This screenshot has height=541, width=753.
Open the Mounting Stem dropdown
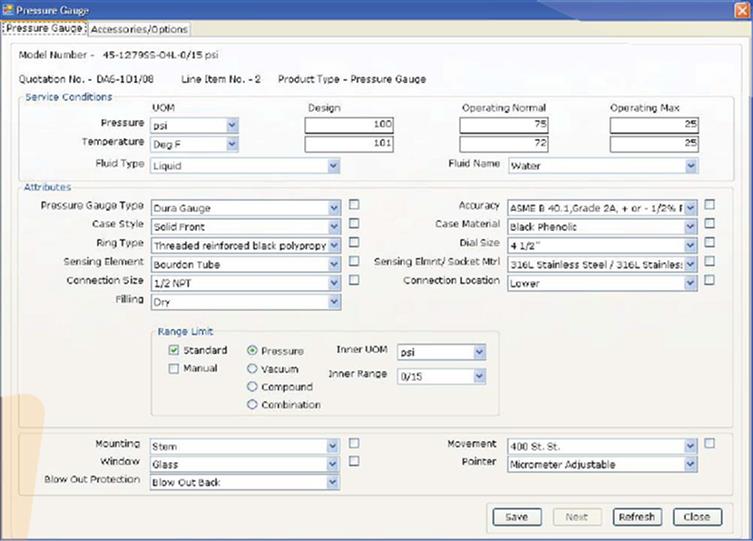click(x=244, y=446)
